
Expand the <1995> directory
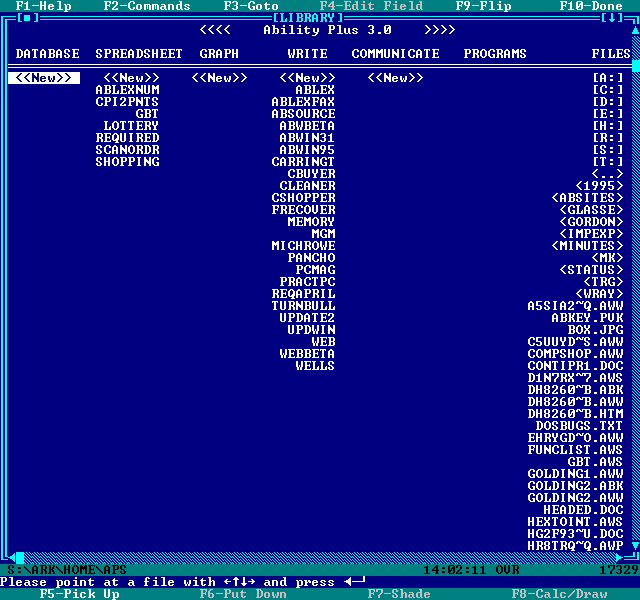[x=599, y=186]
